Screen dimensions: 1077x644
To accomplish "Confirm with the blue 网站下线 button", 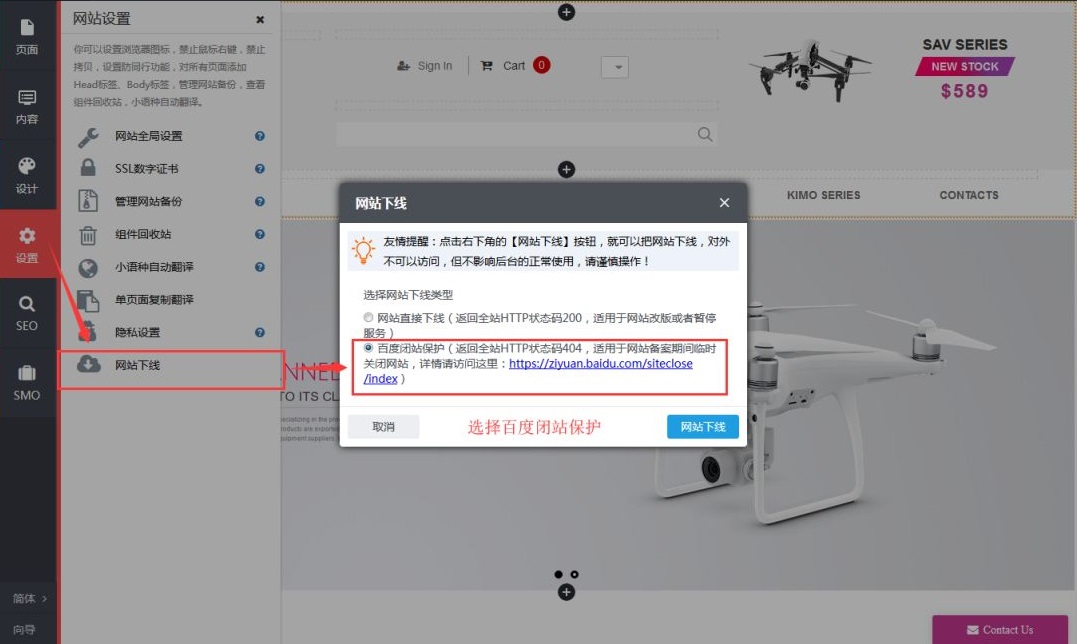I will [x=703, y=426].
